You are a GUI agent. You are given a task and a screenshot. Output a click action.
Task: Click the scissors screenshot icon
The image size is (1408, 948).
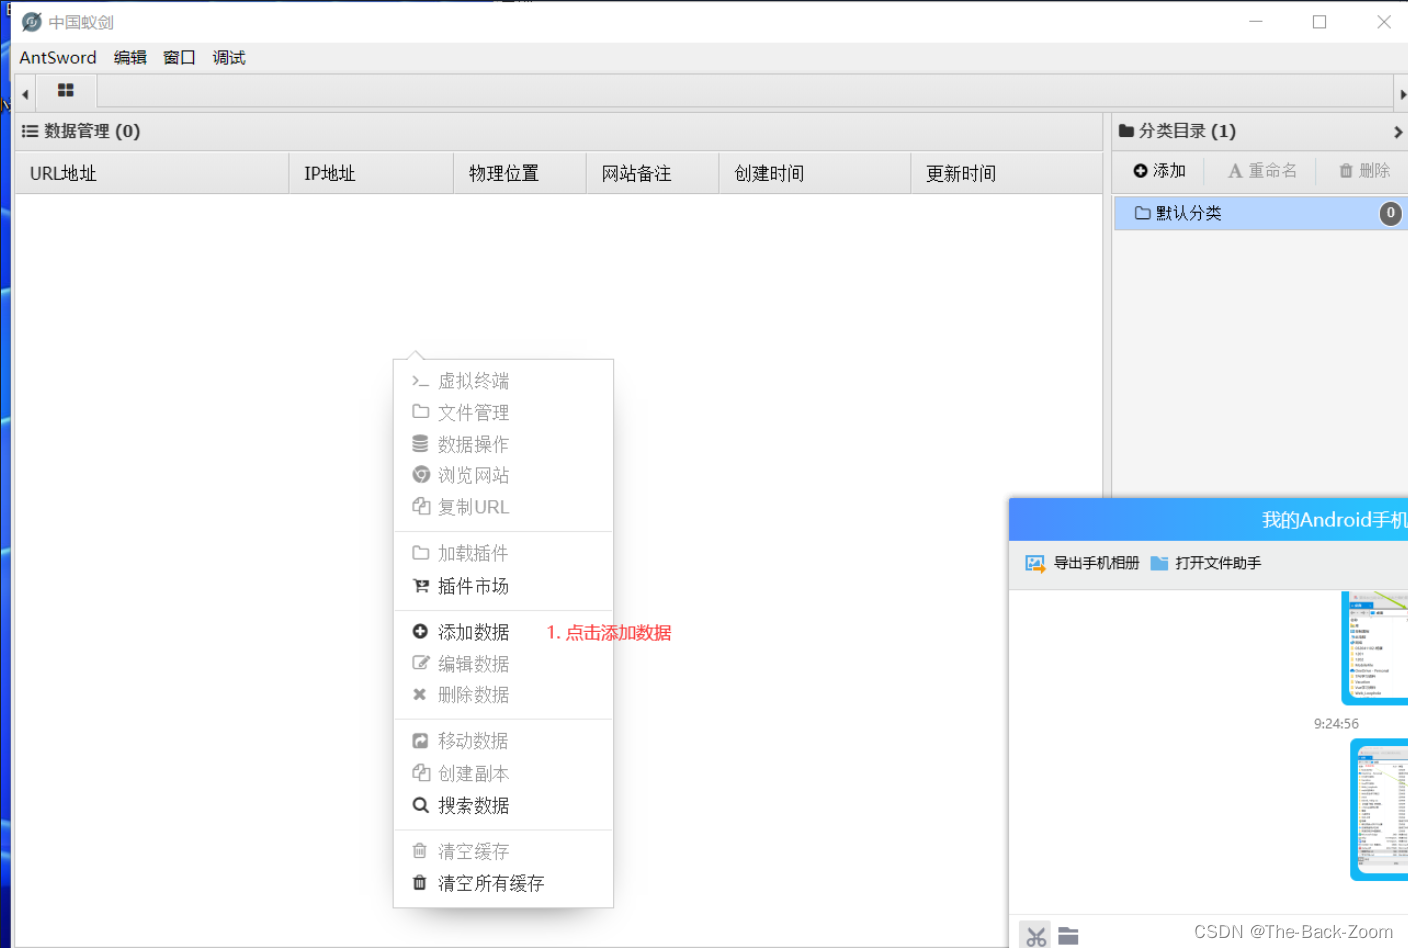[x=1035, y=936]
